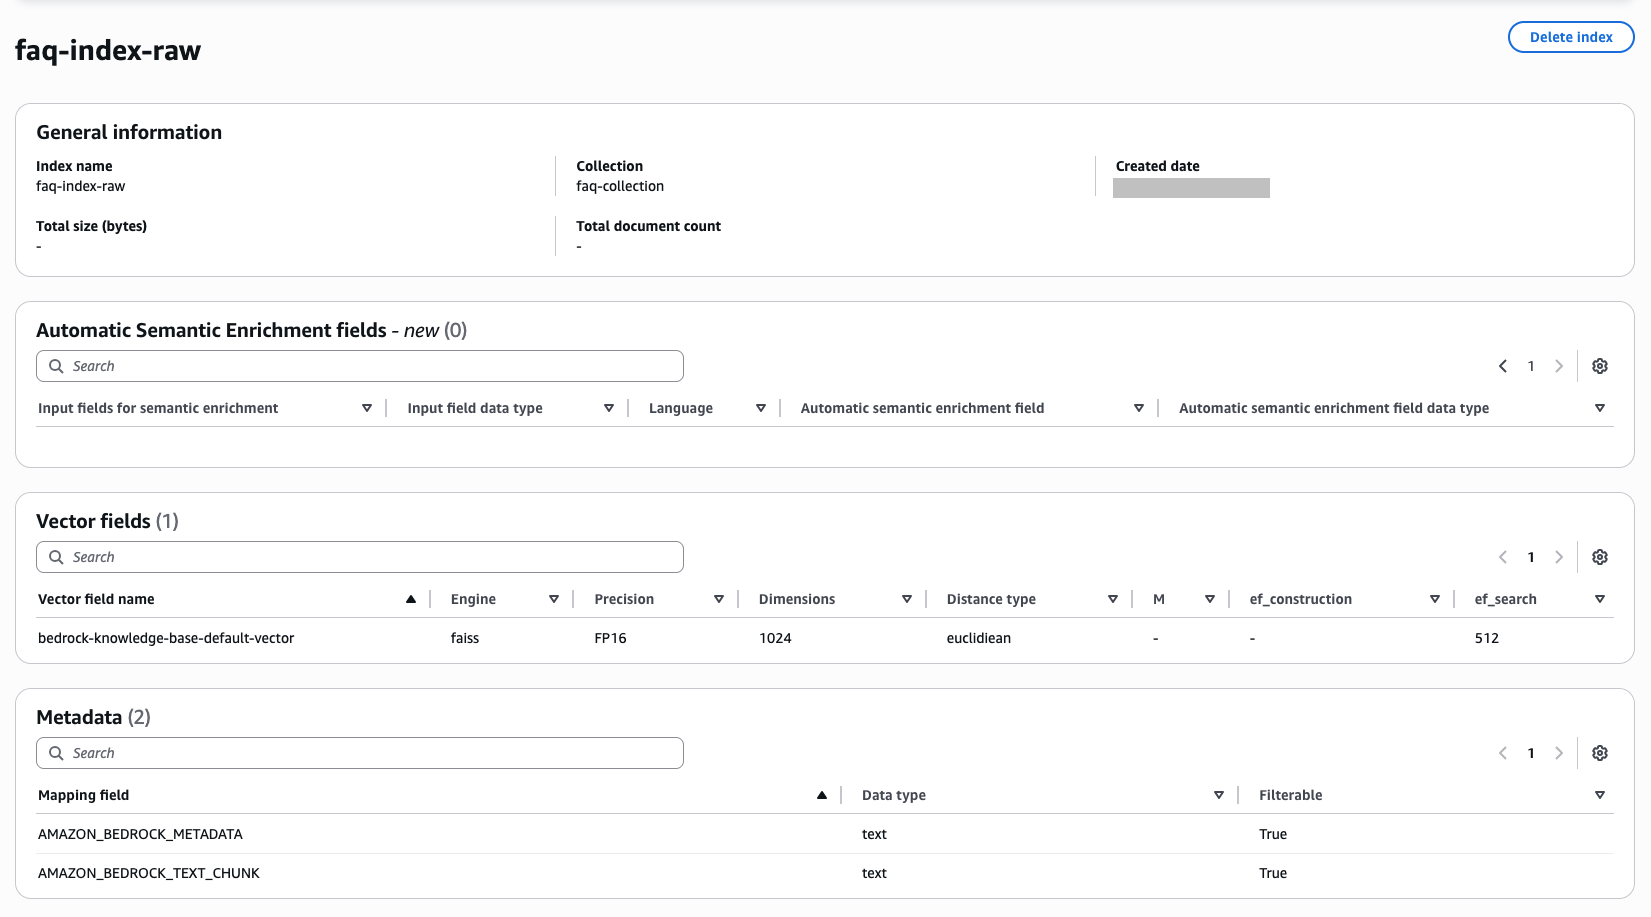Sort by Distance type column

tap(1113, 599)
